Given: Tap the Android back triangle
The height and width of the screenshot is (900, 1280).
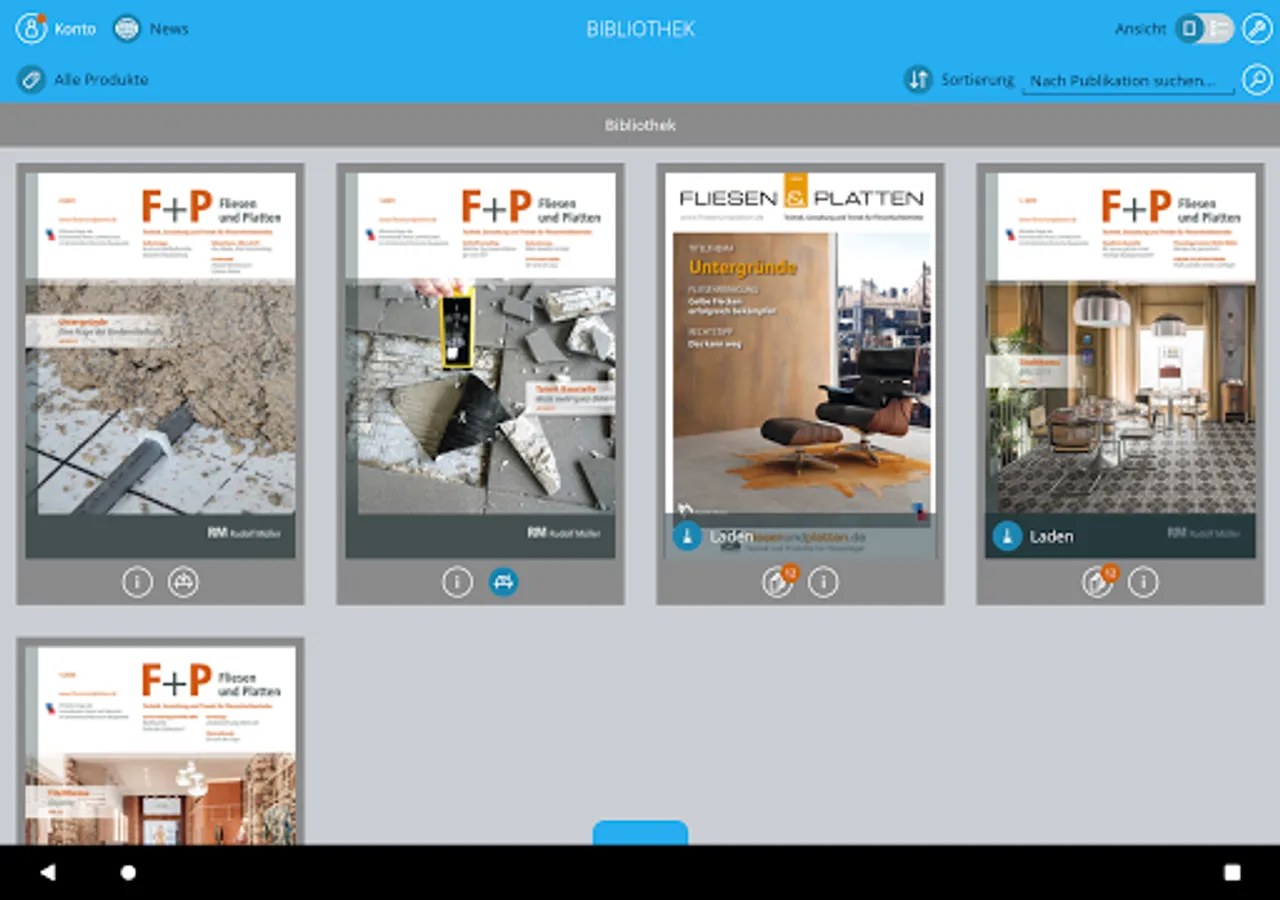Looking at the screenshot, I should point(47,872).
